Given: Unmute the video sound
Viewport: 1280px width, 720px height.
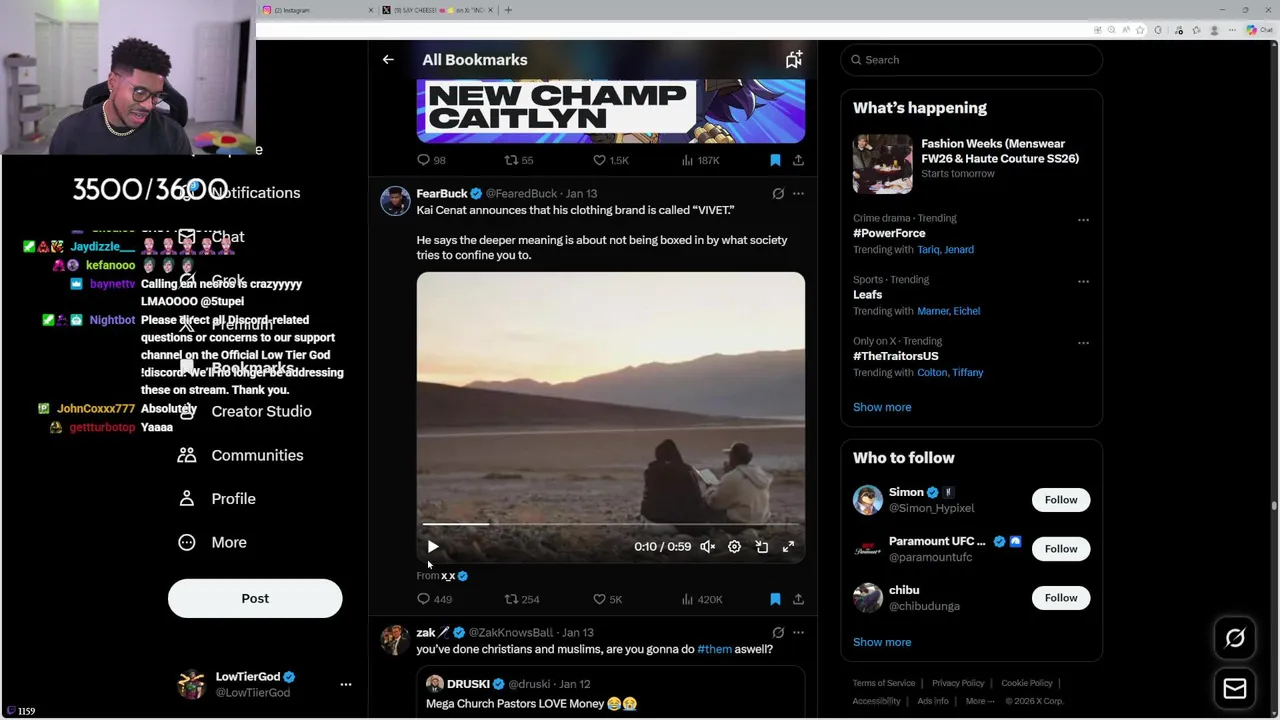Looking at the screenshot, I should (707, 547).
